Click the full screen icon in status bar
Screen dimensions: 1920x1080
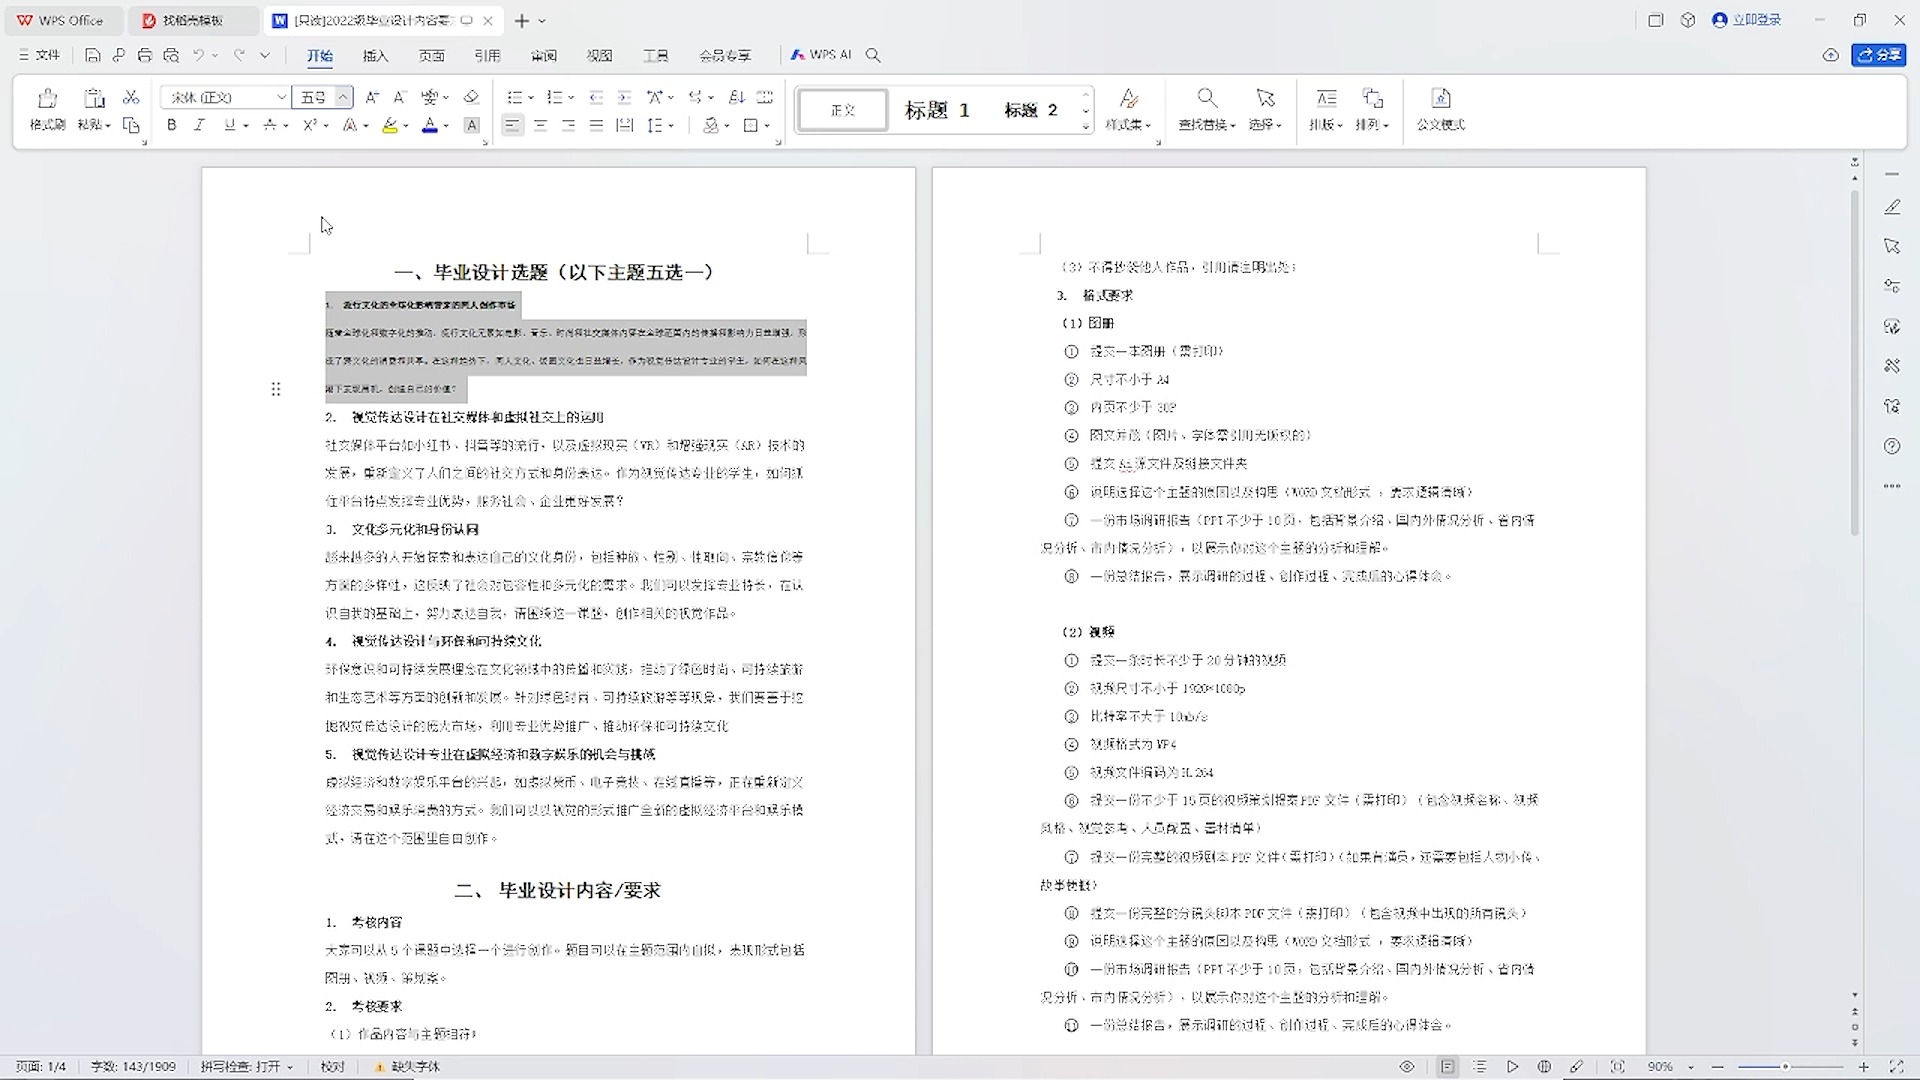1897,1067
